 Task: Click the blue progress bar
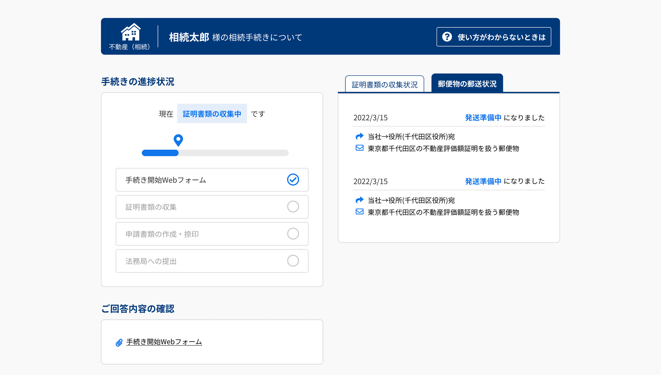(160, 153)
